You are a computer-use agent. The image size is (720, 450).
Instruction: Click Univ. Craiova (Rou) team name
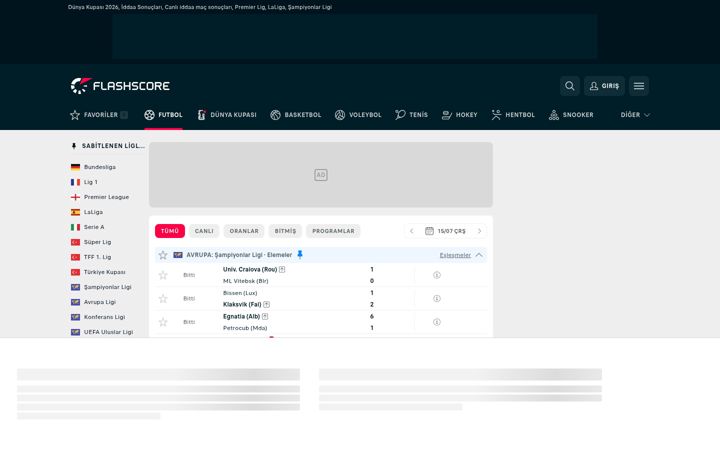coord(250,270)
